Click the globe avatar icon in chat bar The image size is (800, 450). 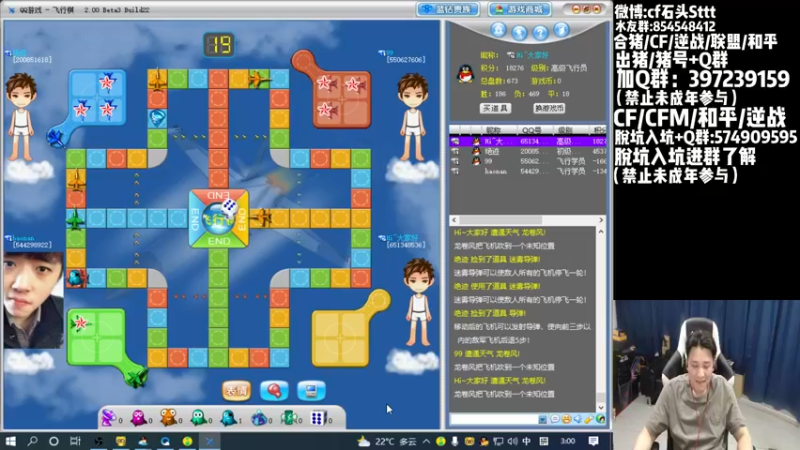point(600,419)
